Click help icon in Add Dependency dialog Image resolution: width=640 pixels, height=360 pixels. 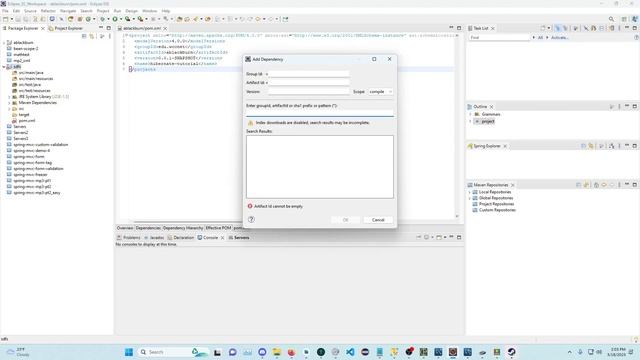tap(251, 220)
